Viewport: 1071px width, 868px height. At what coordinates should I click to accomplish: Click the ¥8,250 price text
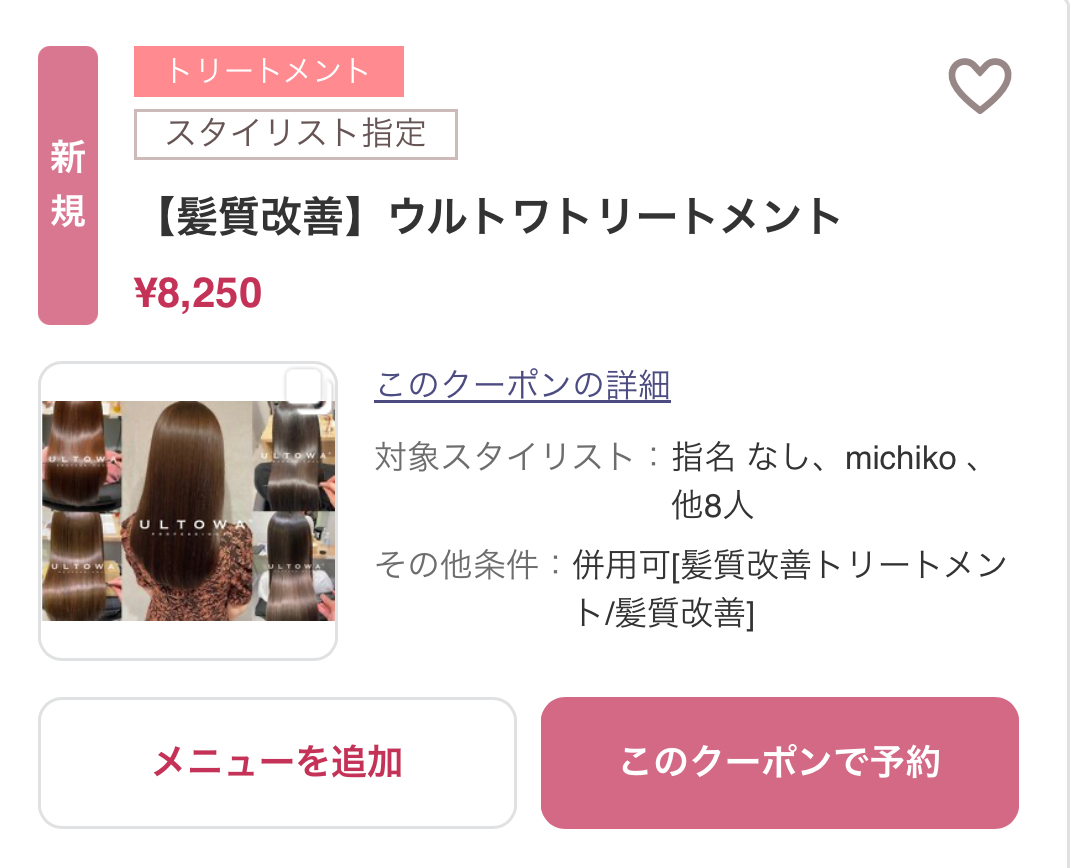[x=198, y=293]
